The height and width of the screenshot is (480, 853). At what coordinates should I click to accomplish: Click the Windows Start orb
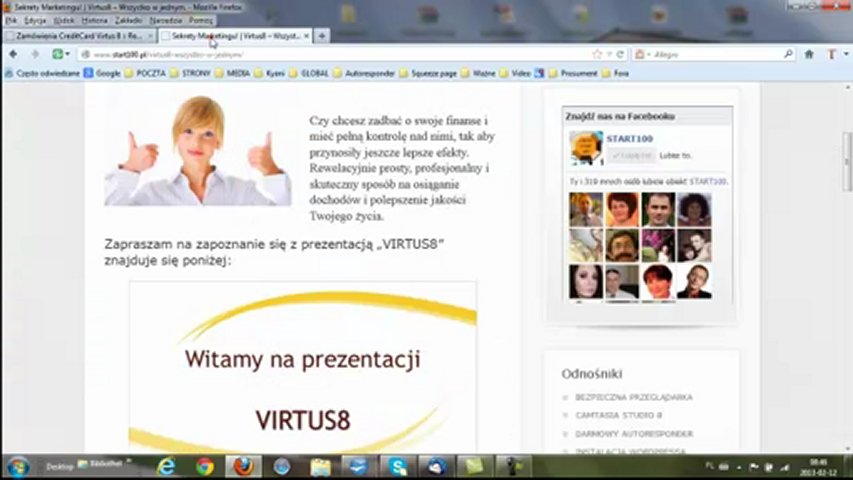[17, 466]
